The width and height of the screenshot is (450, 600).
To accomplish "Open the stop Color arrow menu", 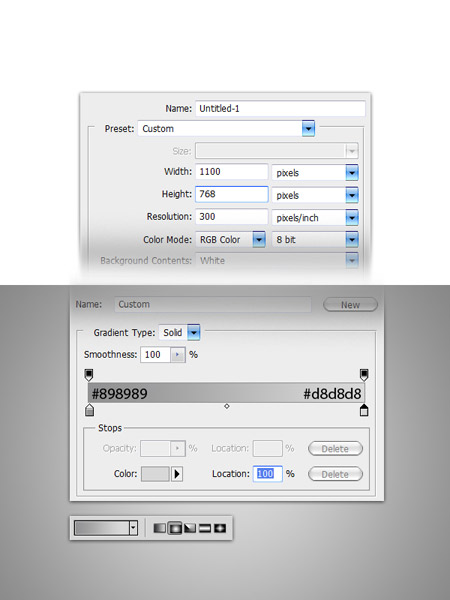I will click(177, 474).
